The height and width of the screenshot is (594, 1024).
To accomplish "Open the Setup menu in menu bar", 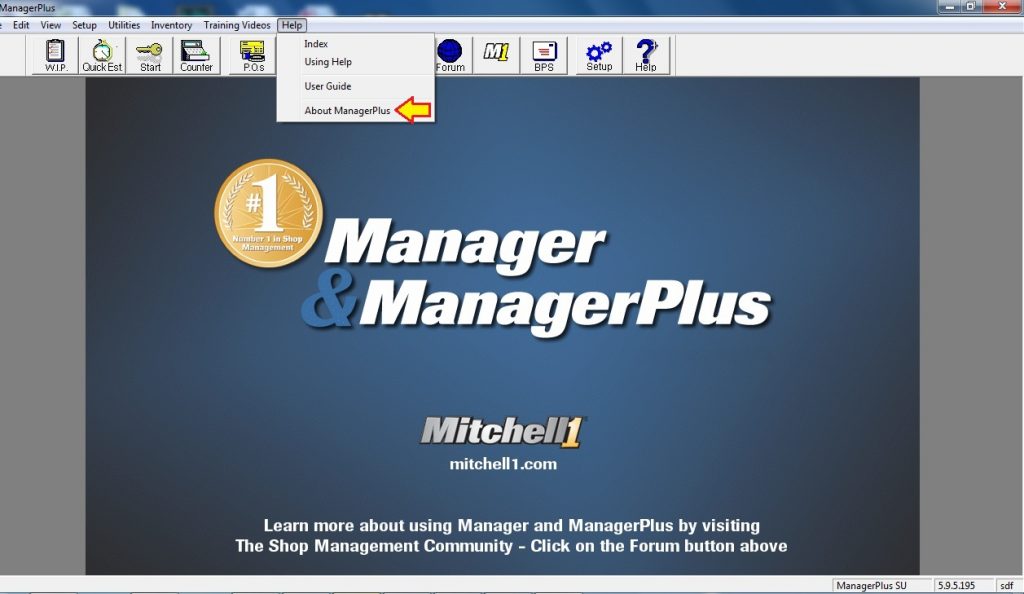I will 84,25.
